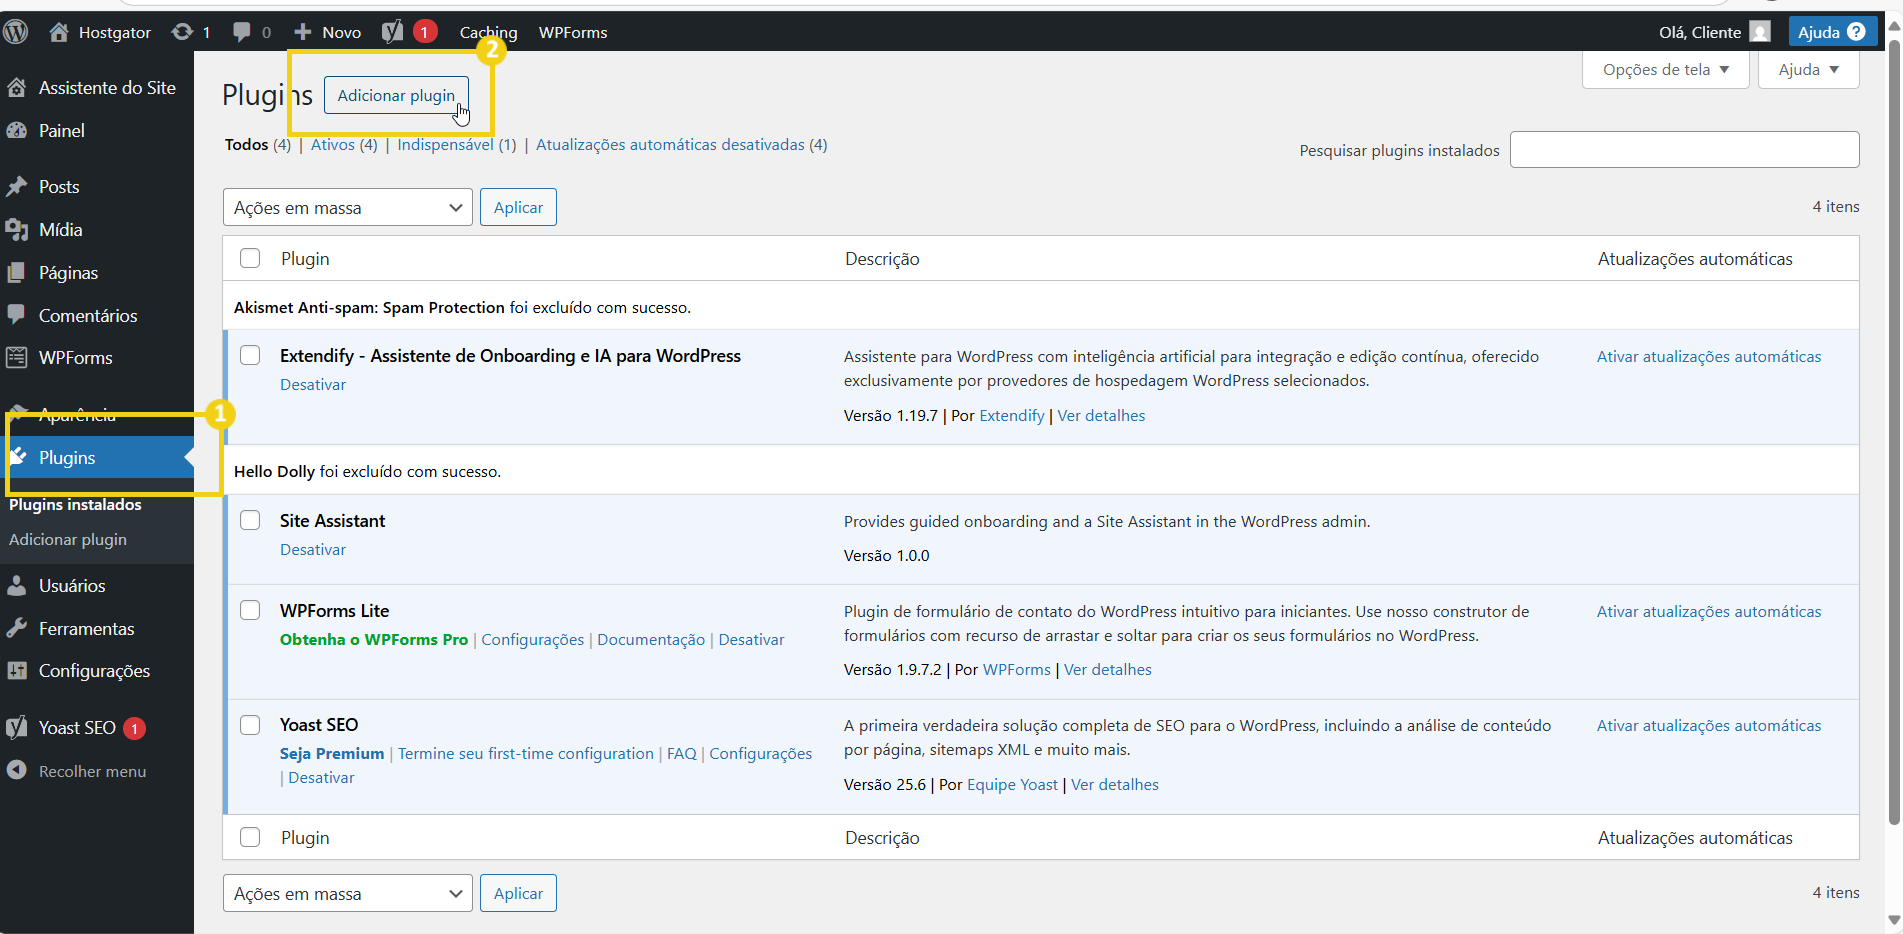Deactivate the Extendify plugin
Viewport: 1903px width, 934px height.
[x=313, y=385]
